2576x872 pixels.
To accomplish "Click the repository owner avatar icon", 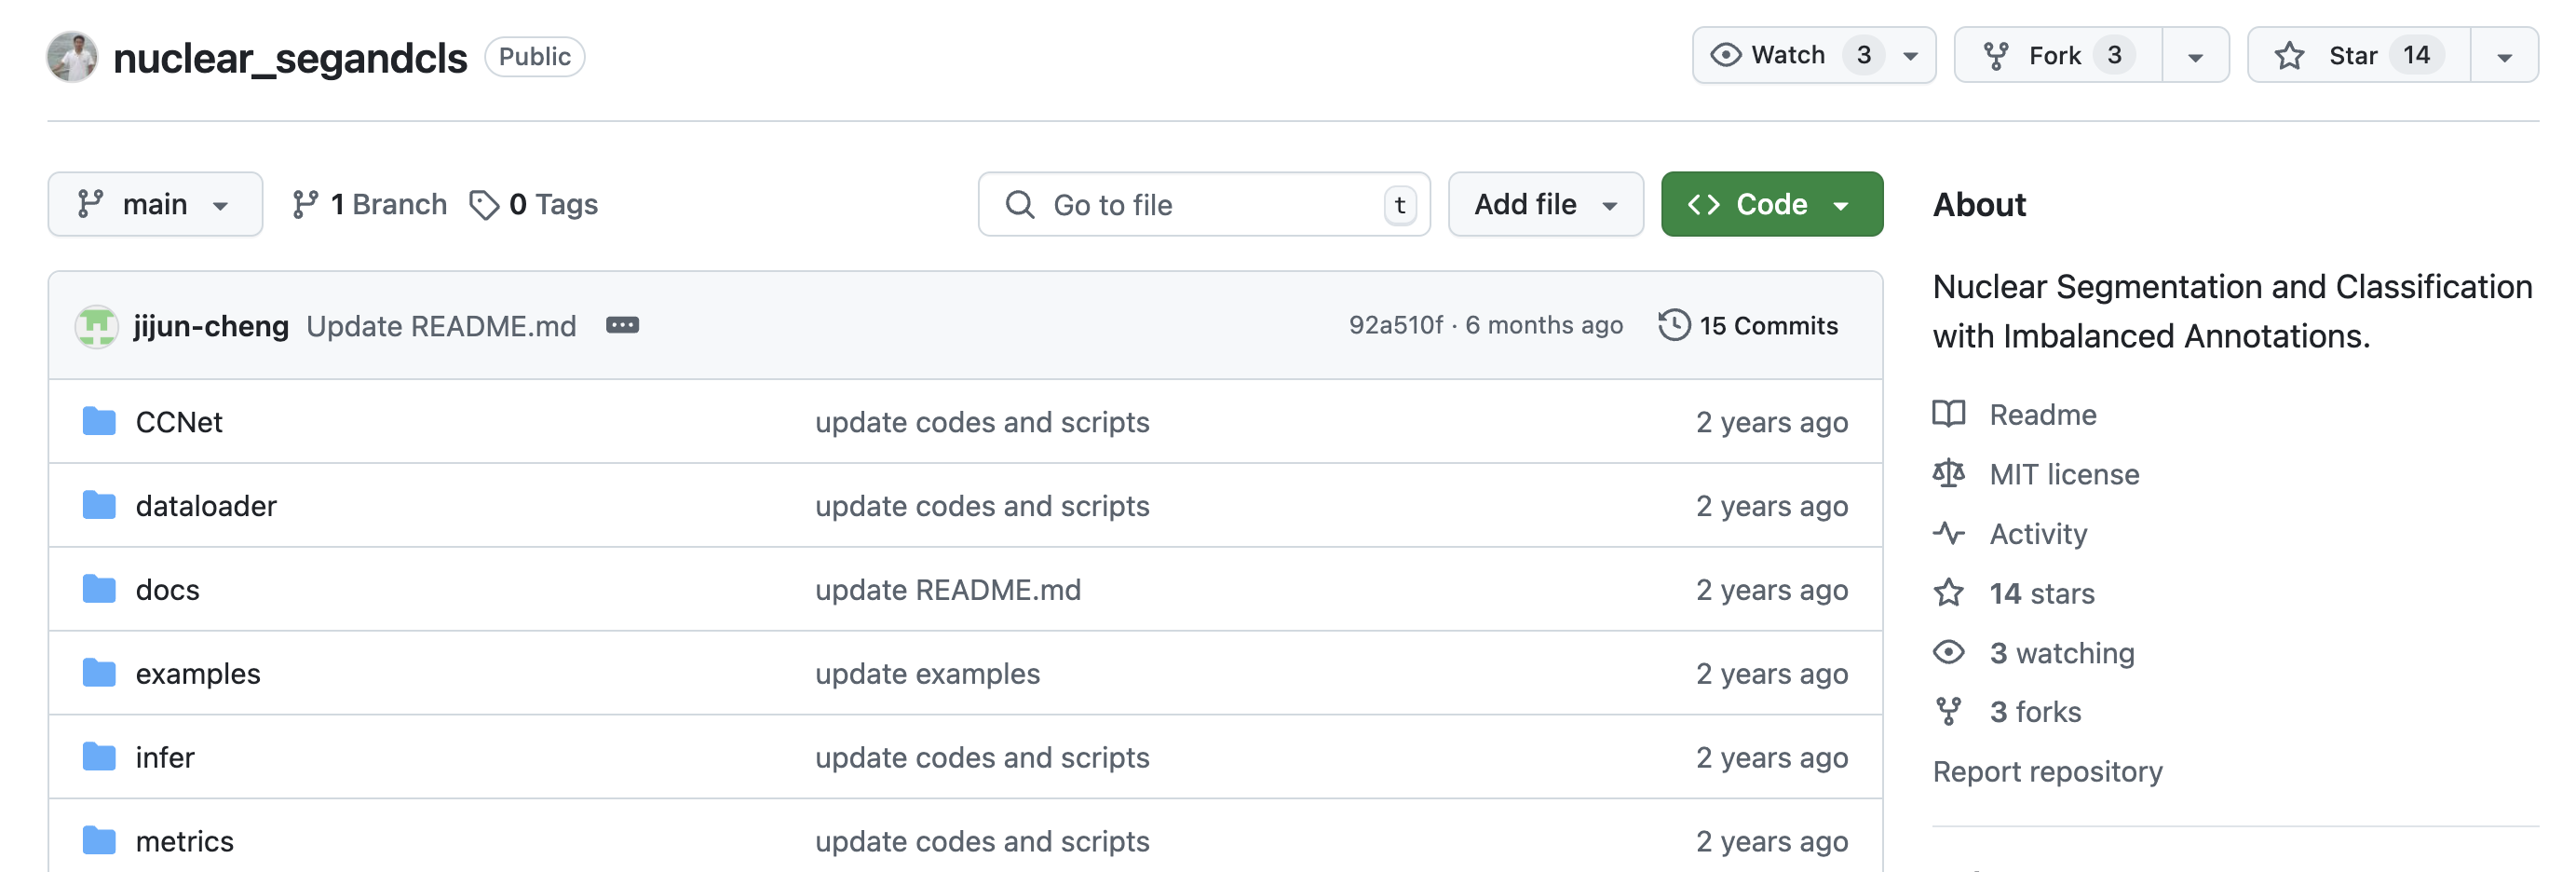I will pyautogui.click(x=72, y=57).
